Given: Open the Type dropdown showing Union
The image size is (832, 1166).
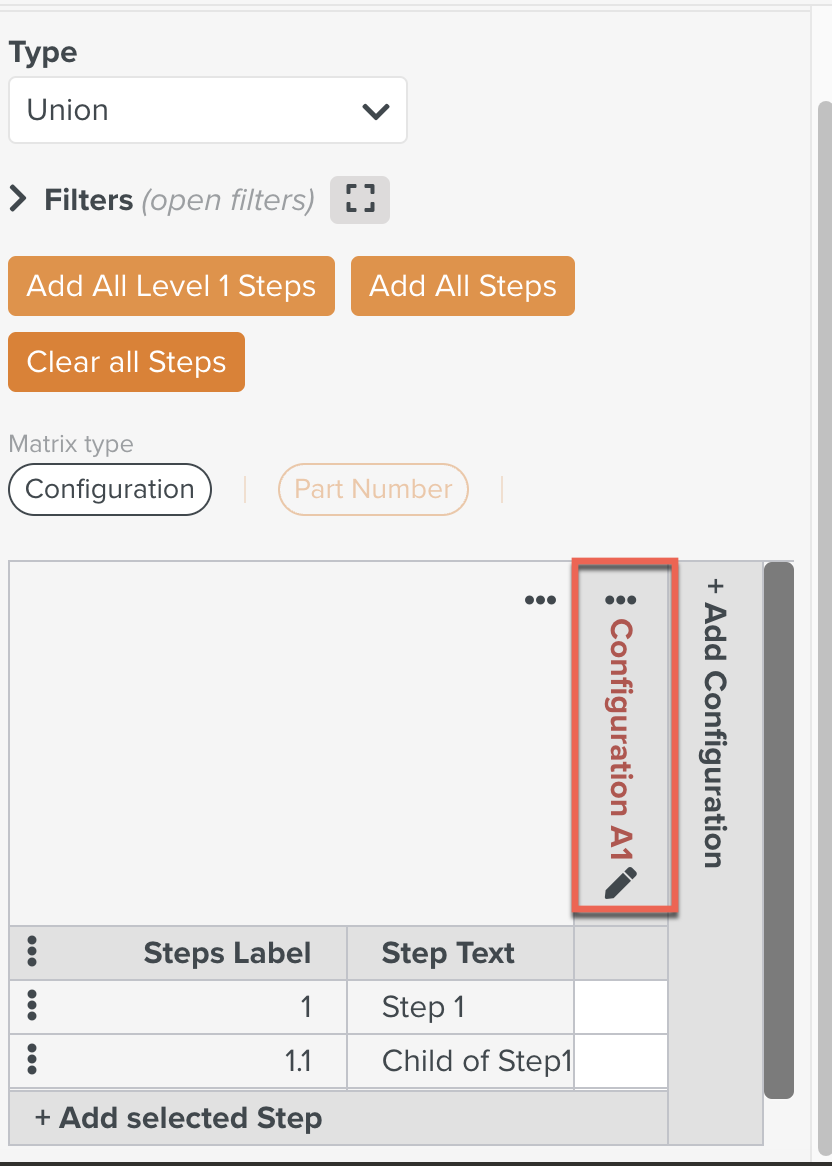Looking at the screenshot, I should pyautogui.click(x=207, y=110).
